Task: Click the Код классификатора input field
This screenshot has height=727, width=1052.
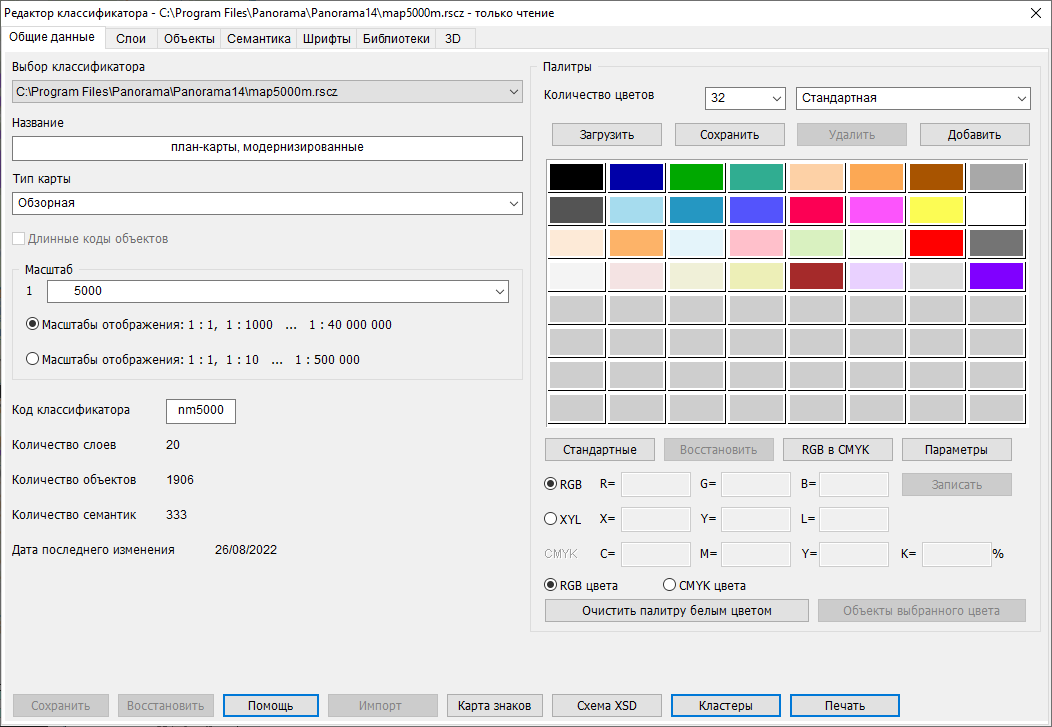Action: click(x=201, y=410)
